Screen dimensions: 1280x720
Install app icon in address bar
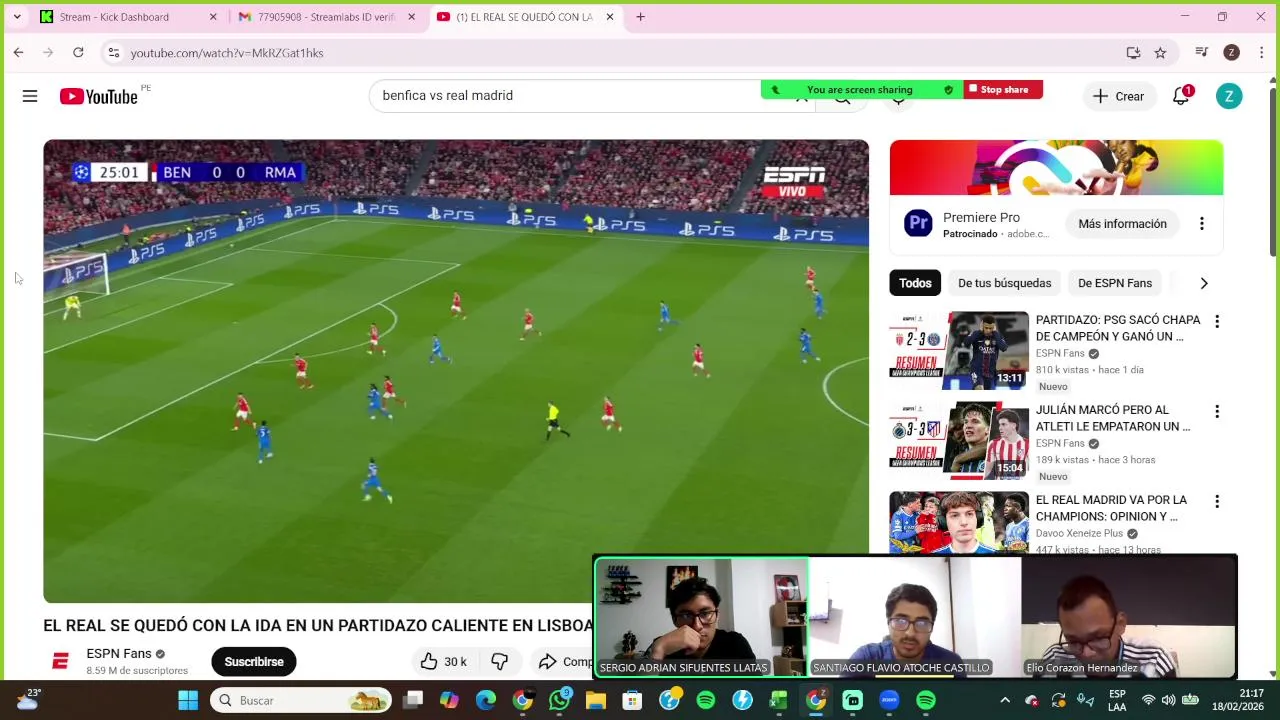point(1133,53)
